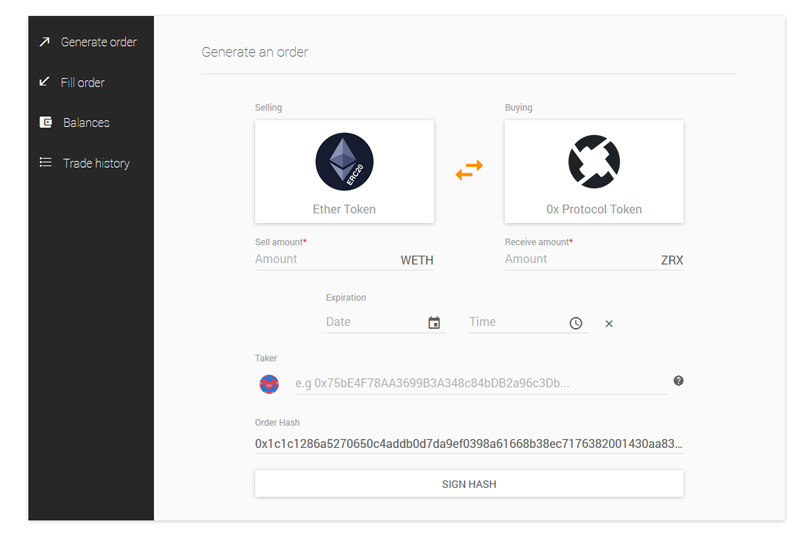Click the Receive amount label
Screen dimensions: 808x539
coord(538,242)
